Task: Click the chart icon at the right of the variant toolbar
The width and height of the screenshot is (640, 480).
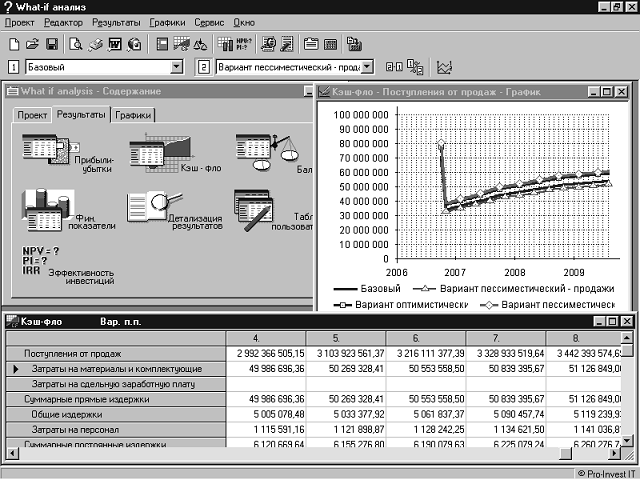Action: (x=444, y=67)
